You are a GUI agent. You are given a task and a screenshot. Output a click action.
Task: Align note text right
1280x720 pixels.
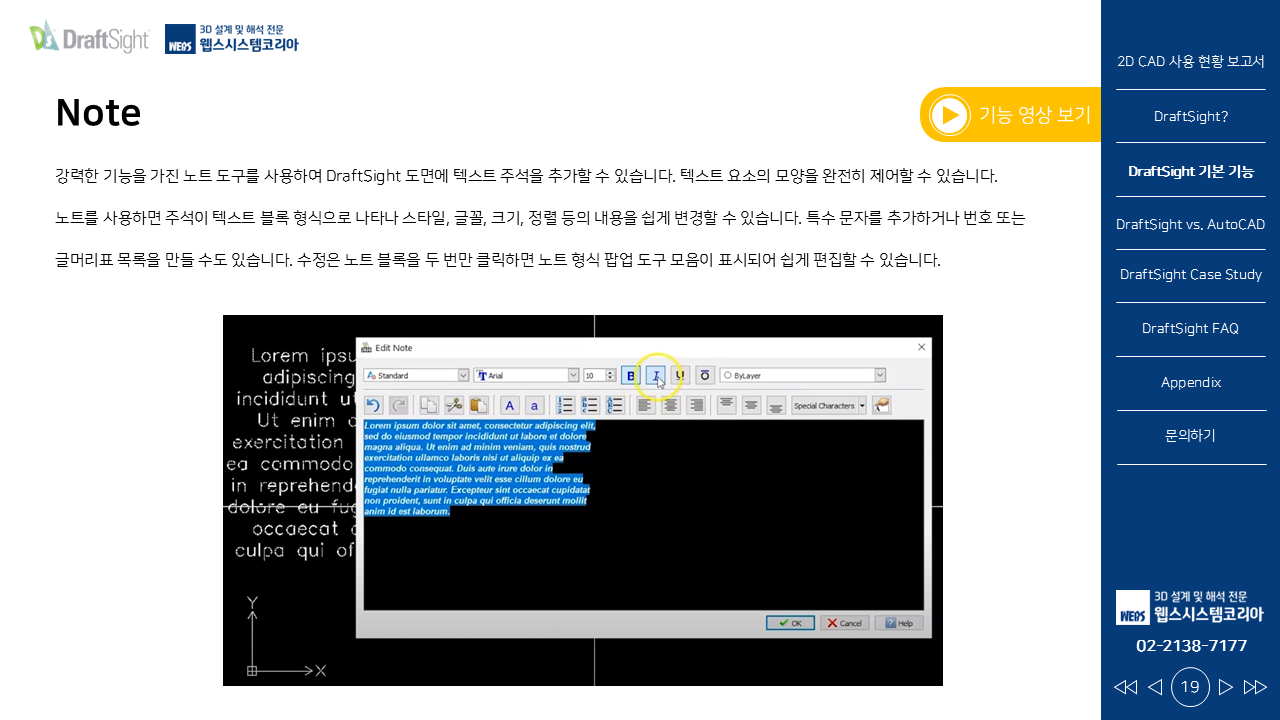point(696,405)
